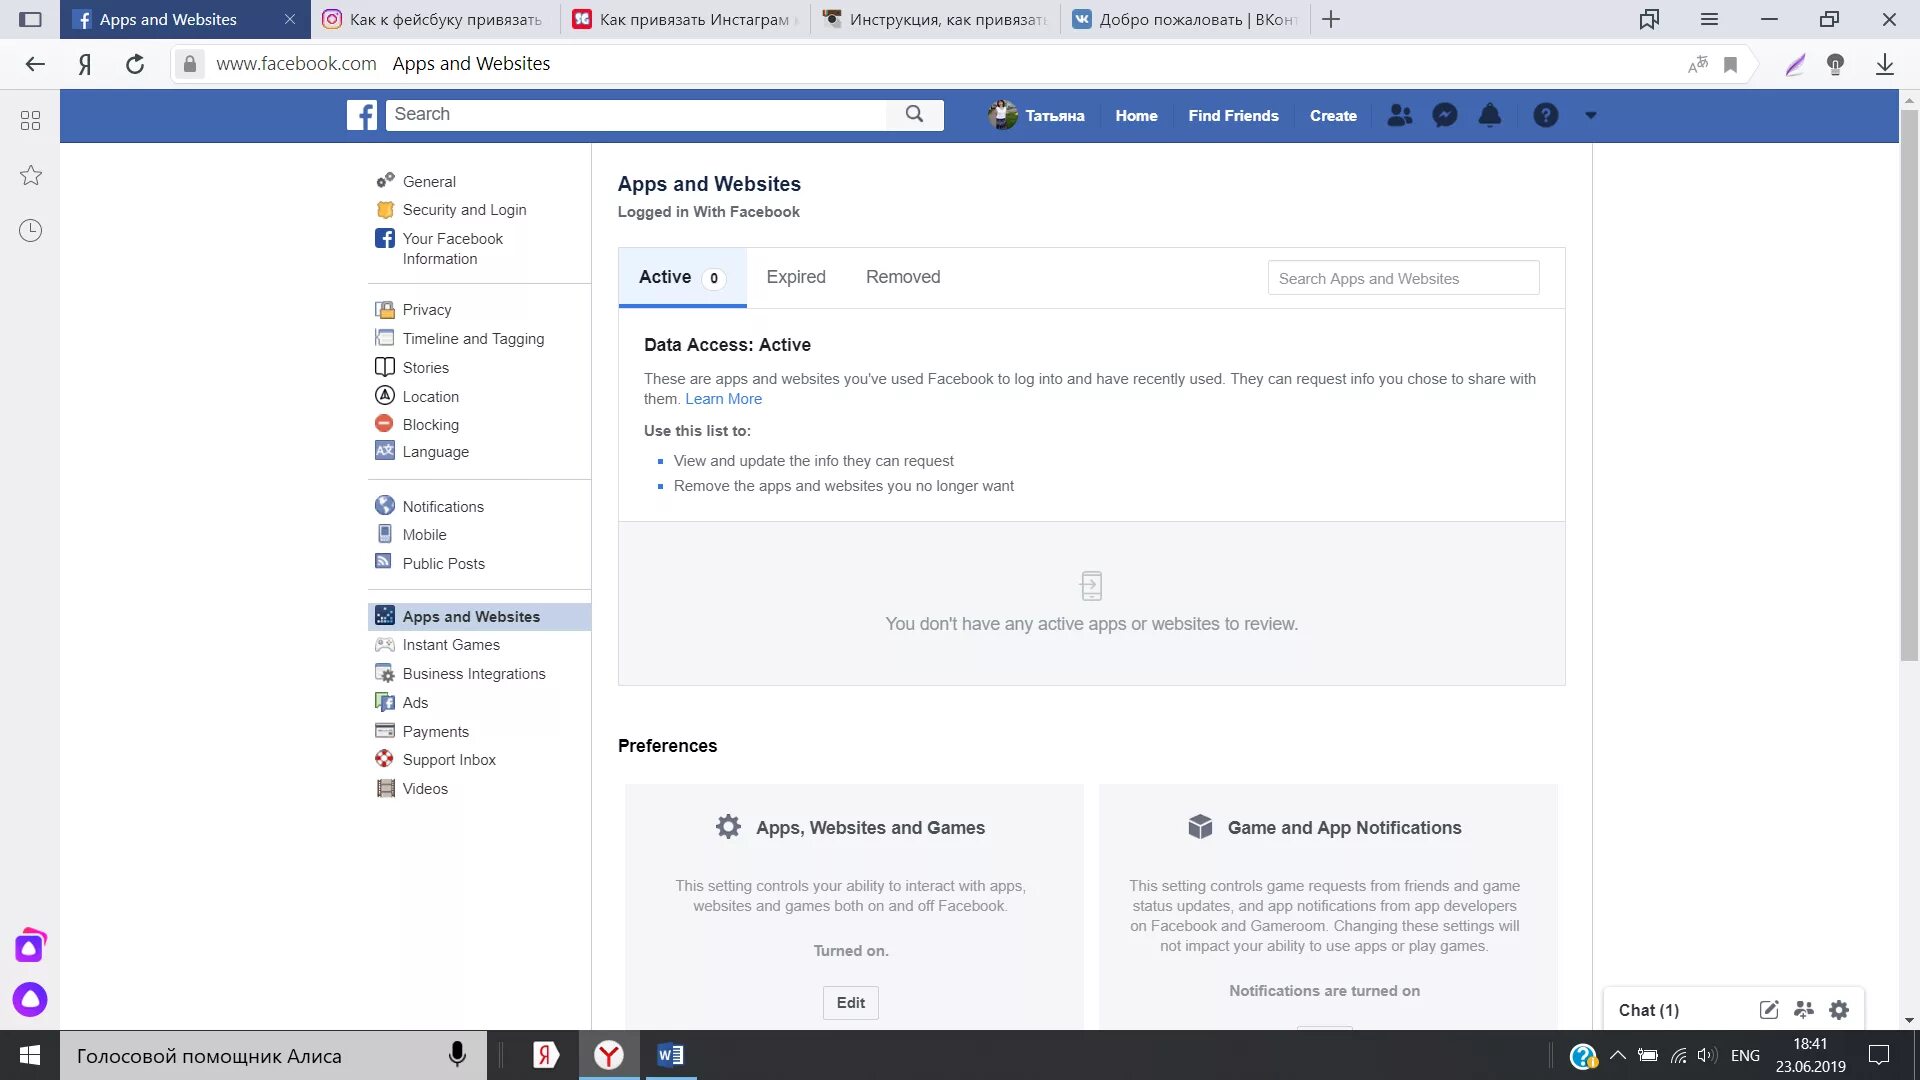The width and height of the screenshot is (1920, 1080).
Task: Click Create in the header
Action: point(1333,115)
